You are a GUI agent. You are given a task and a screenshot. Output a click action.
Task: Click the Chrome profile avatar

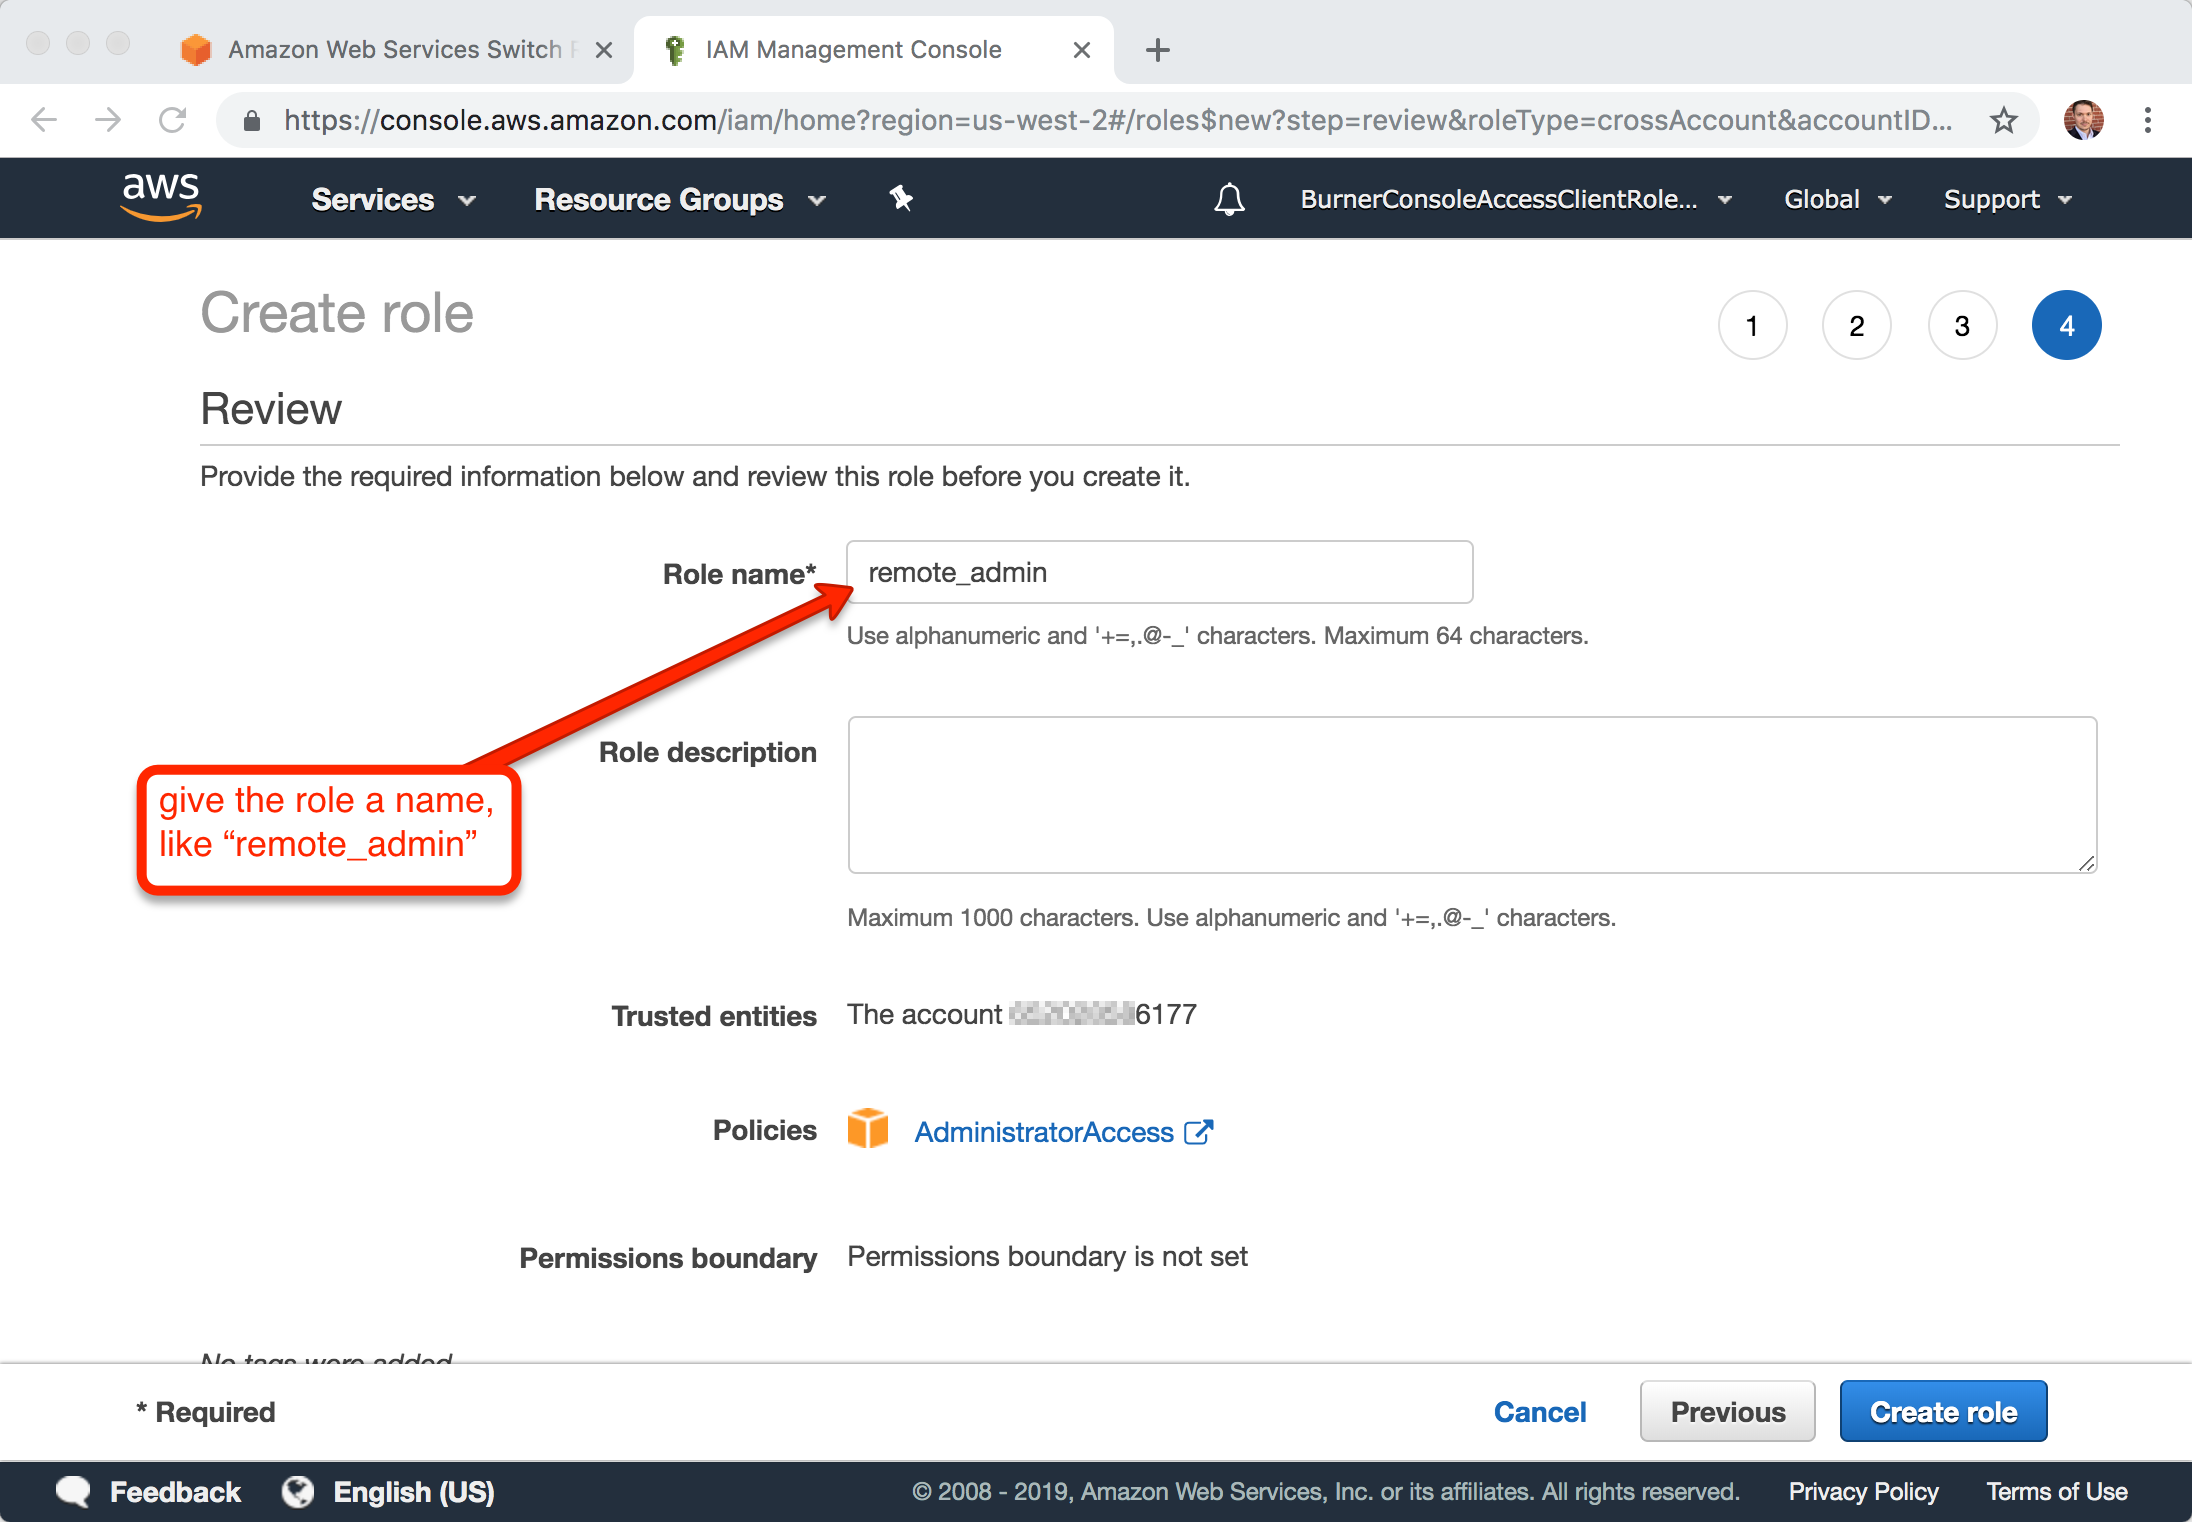click(x=2083, y=121)
